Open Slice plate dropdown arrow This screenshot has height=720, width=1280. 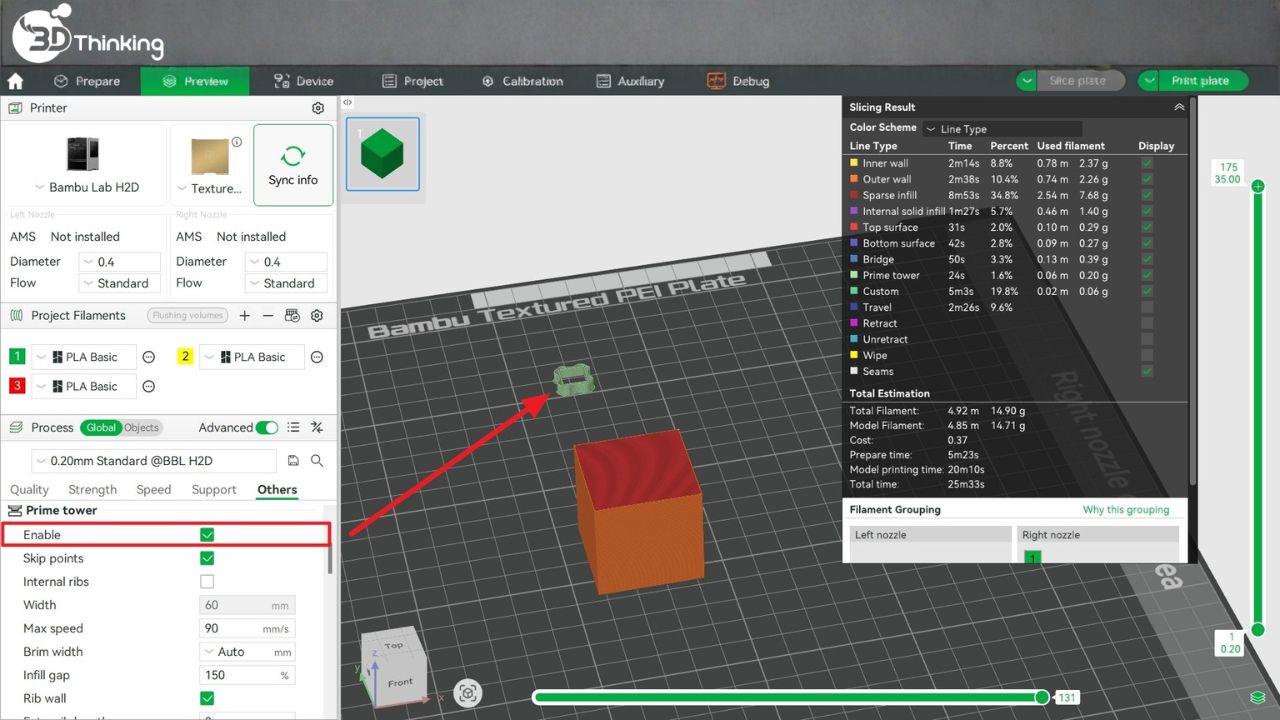point(1027,81)
